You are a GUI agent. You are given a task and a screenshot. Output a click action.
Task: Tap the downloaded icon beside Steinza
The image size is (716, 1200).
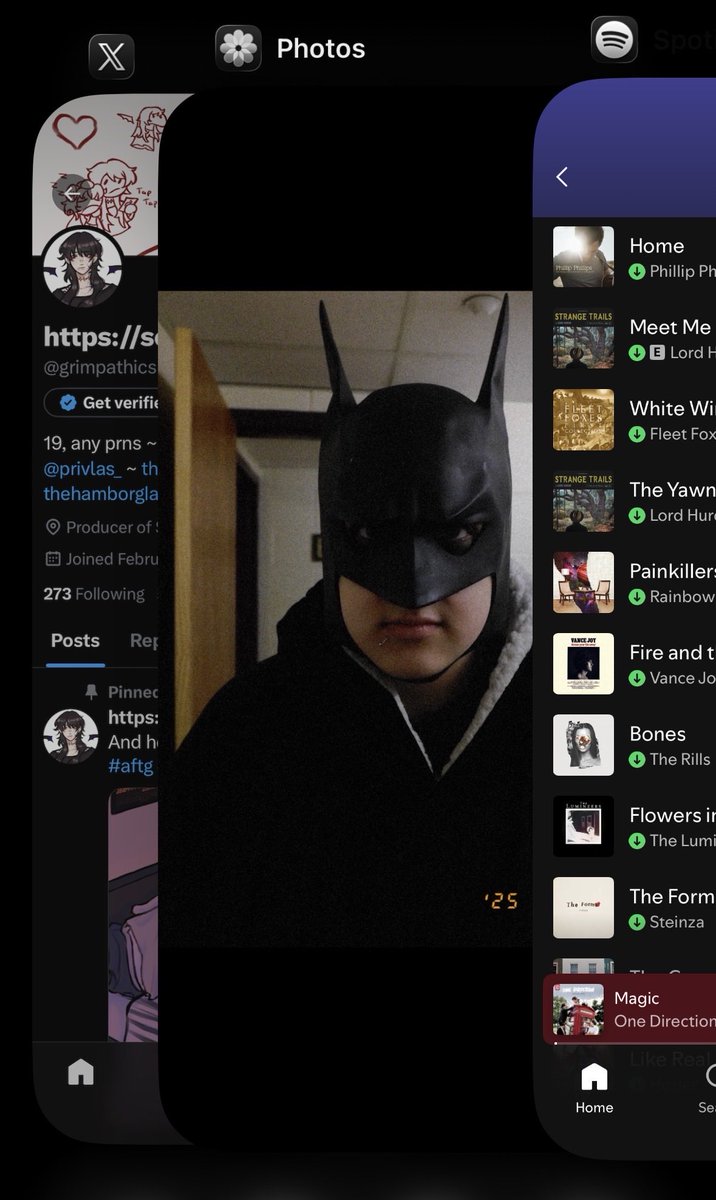(637, 922)
